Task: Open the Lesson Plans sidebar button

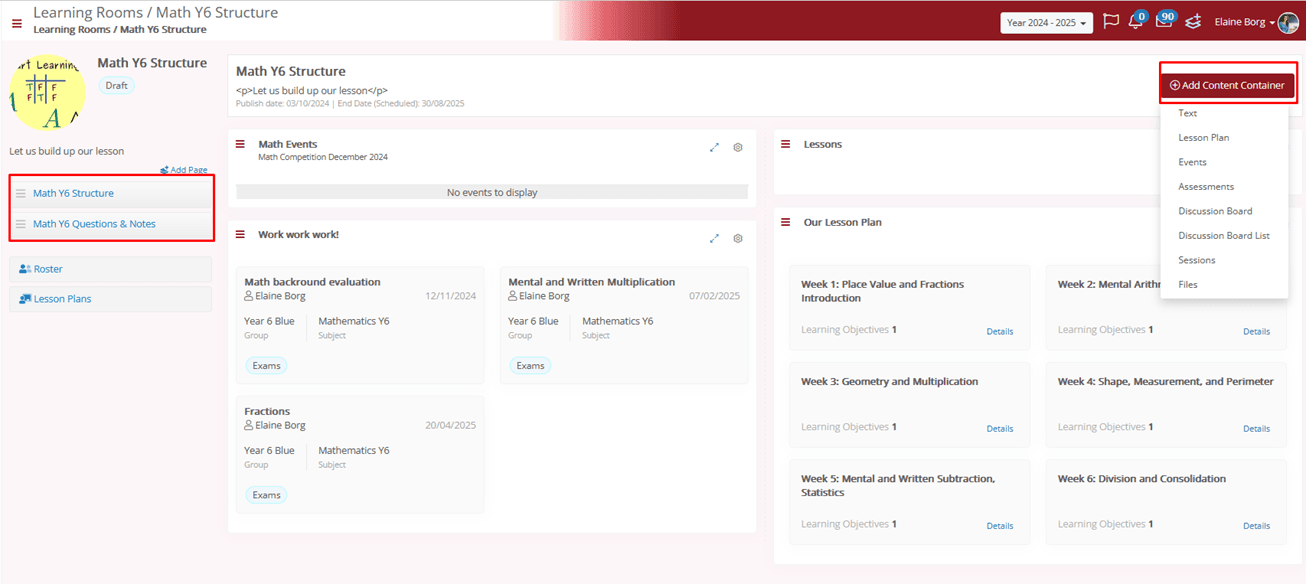Action: click(111, 299)
